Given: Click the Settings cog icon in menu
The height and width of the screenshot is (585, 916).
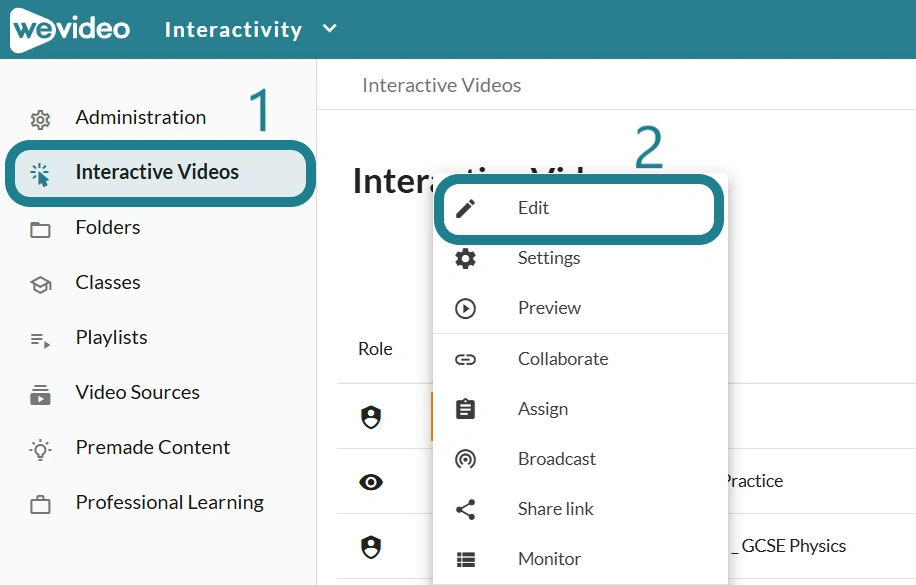Looking at the screenshot, I should tap(466, 258).
